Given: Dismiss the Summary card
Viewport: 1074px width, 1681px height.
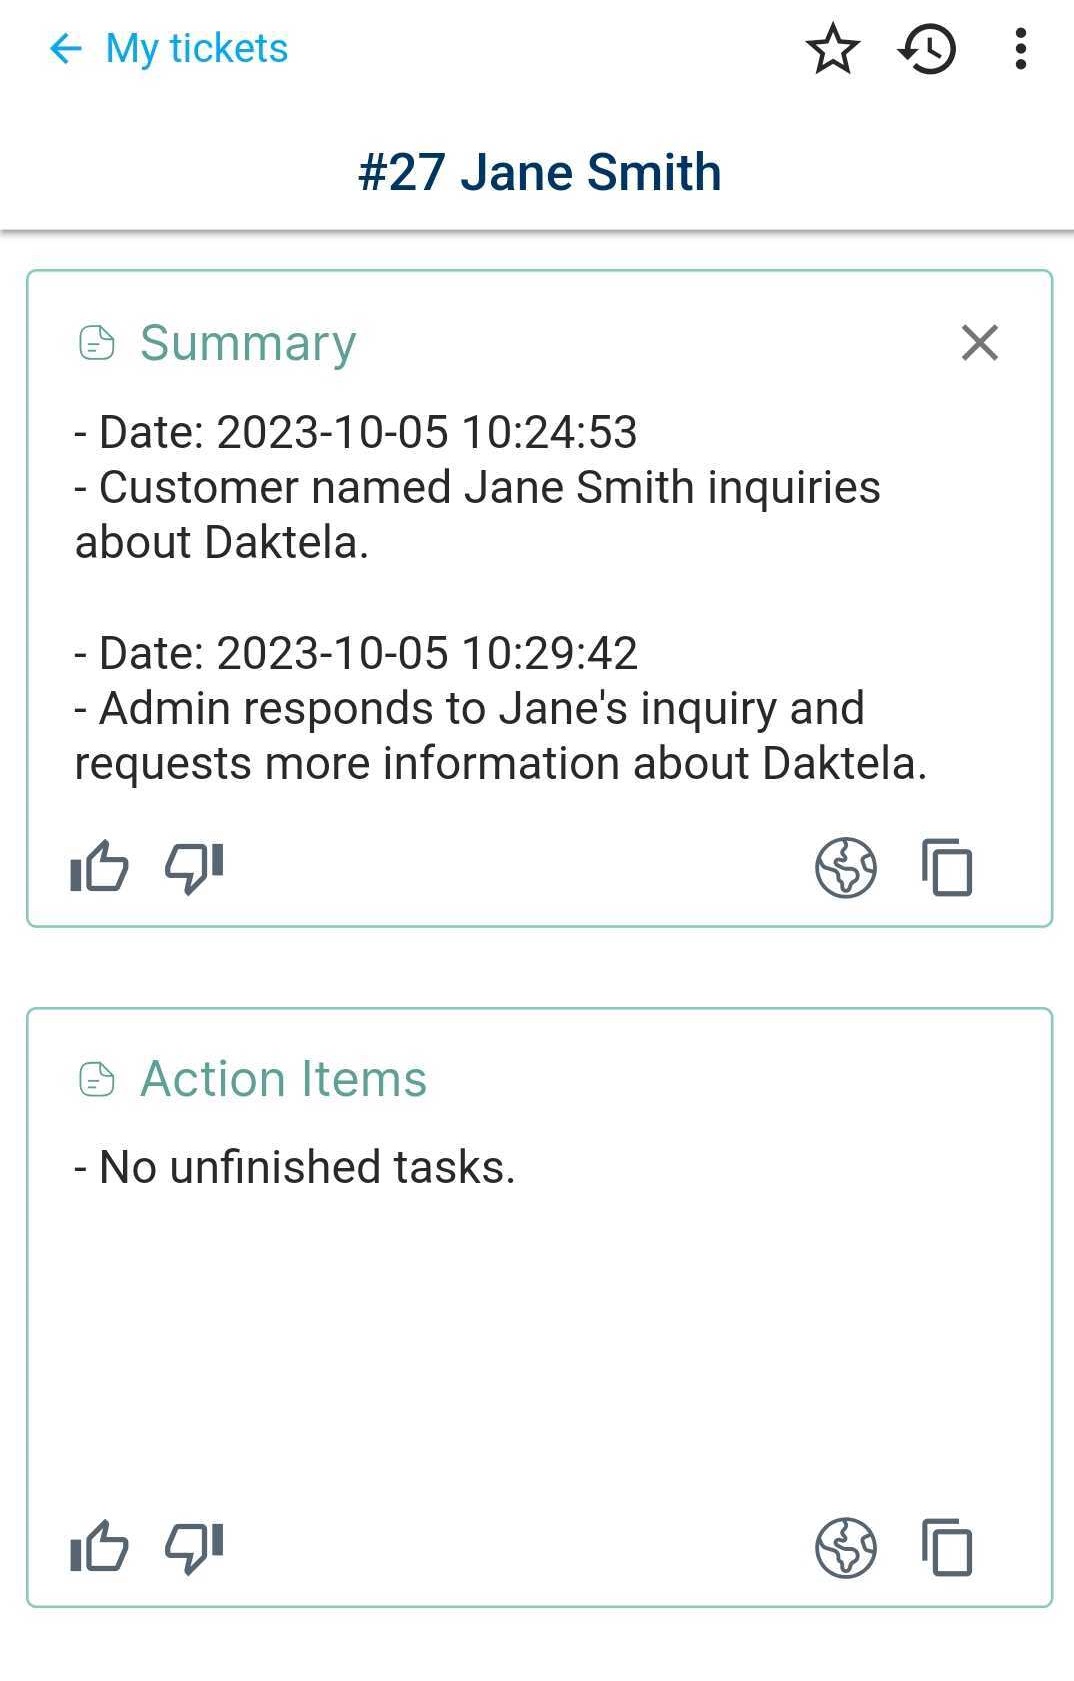Looking at the screenshot, I should click(x=979, y=343).
